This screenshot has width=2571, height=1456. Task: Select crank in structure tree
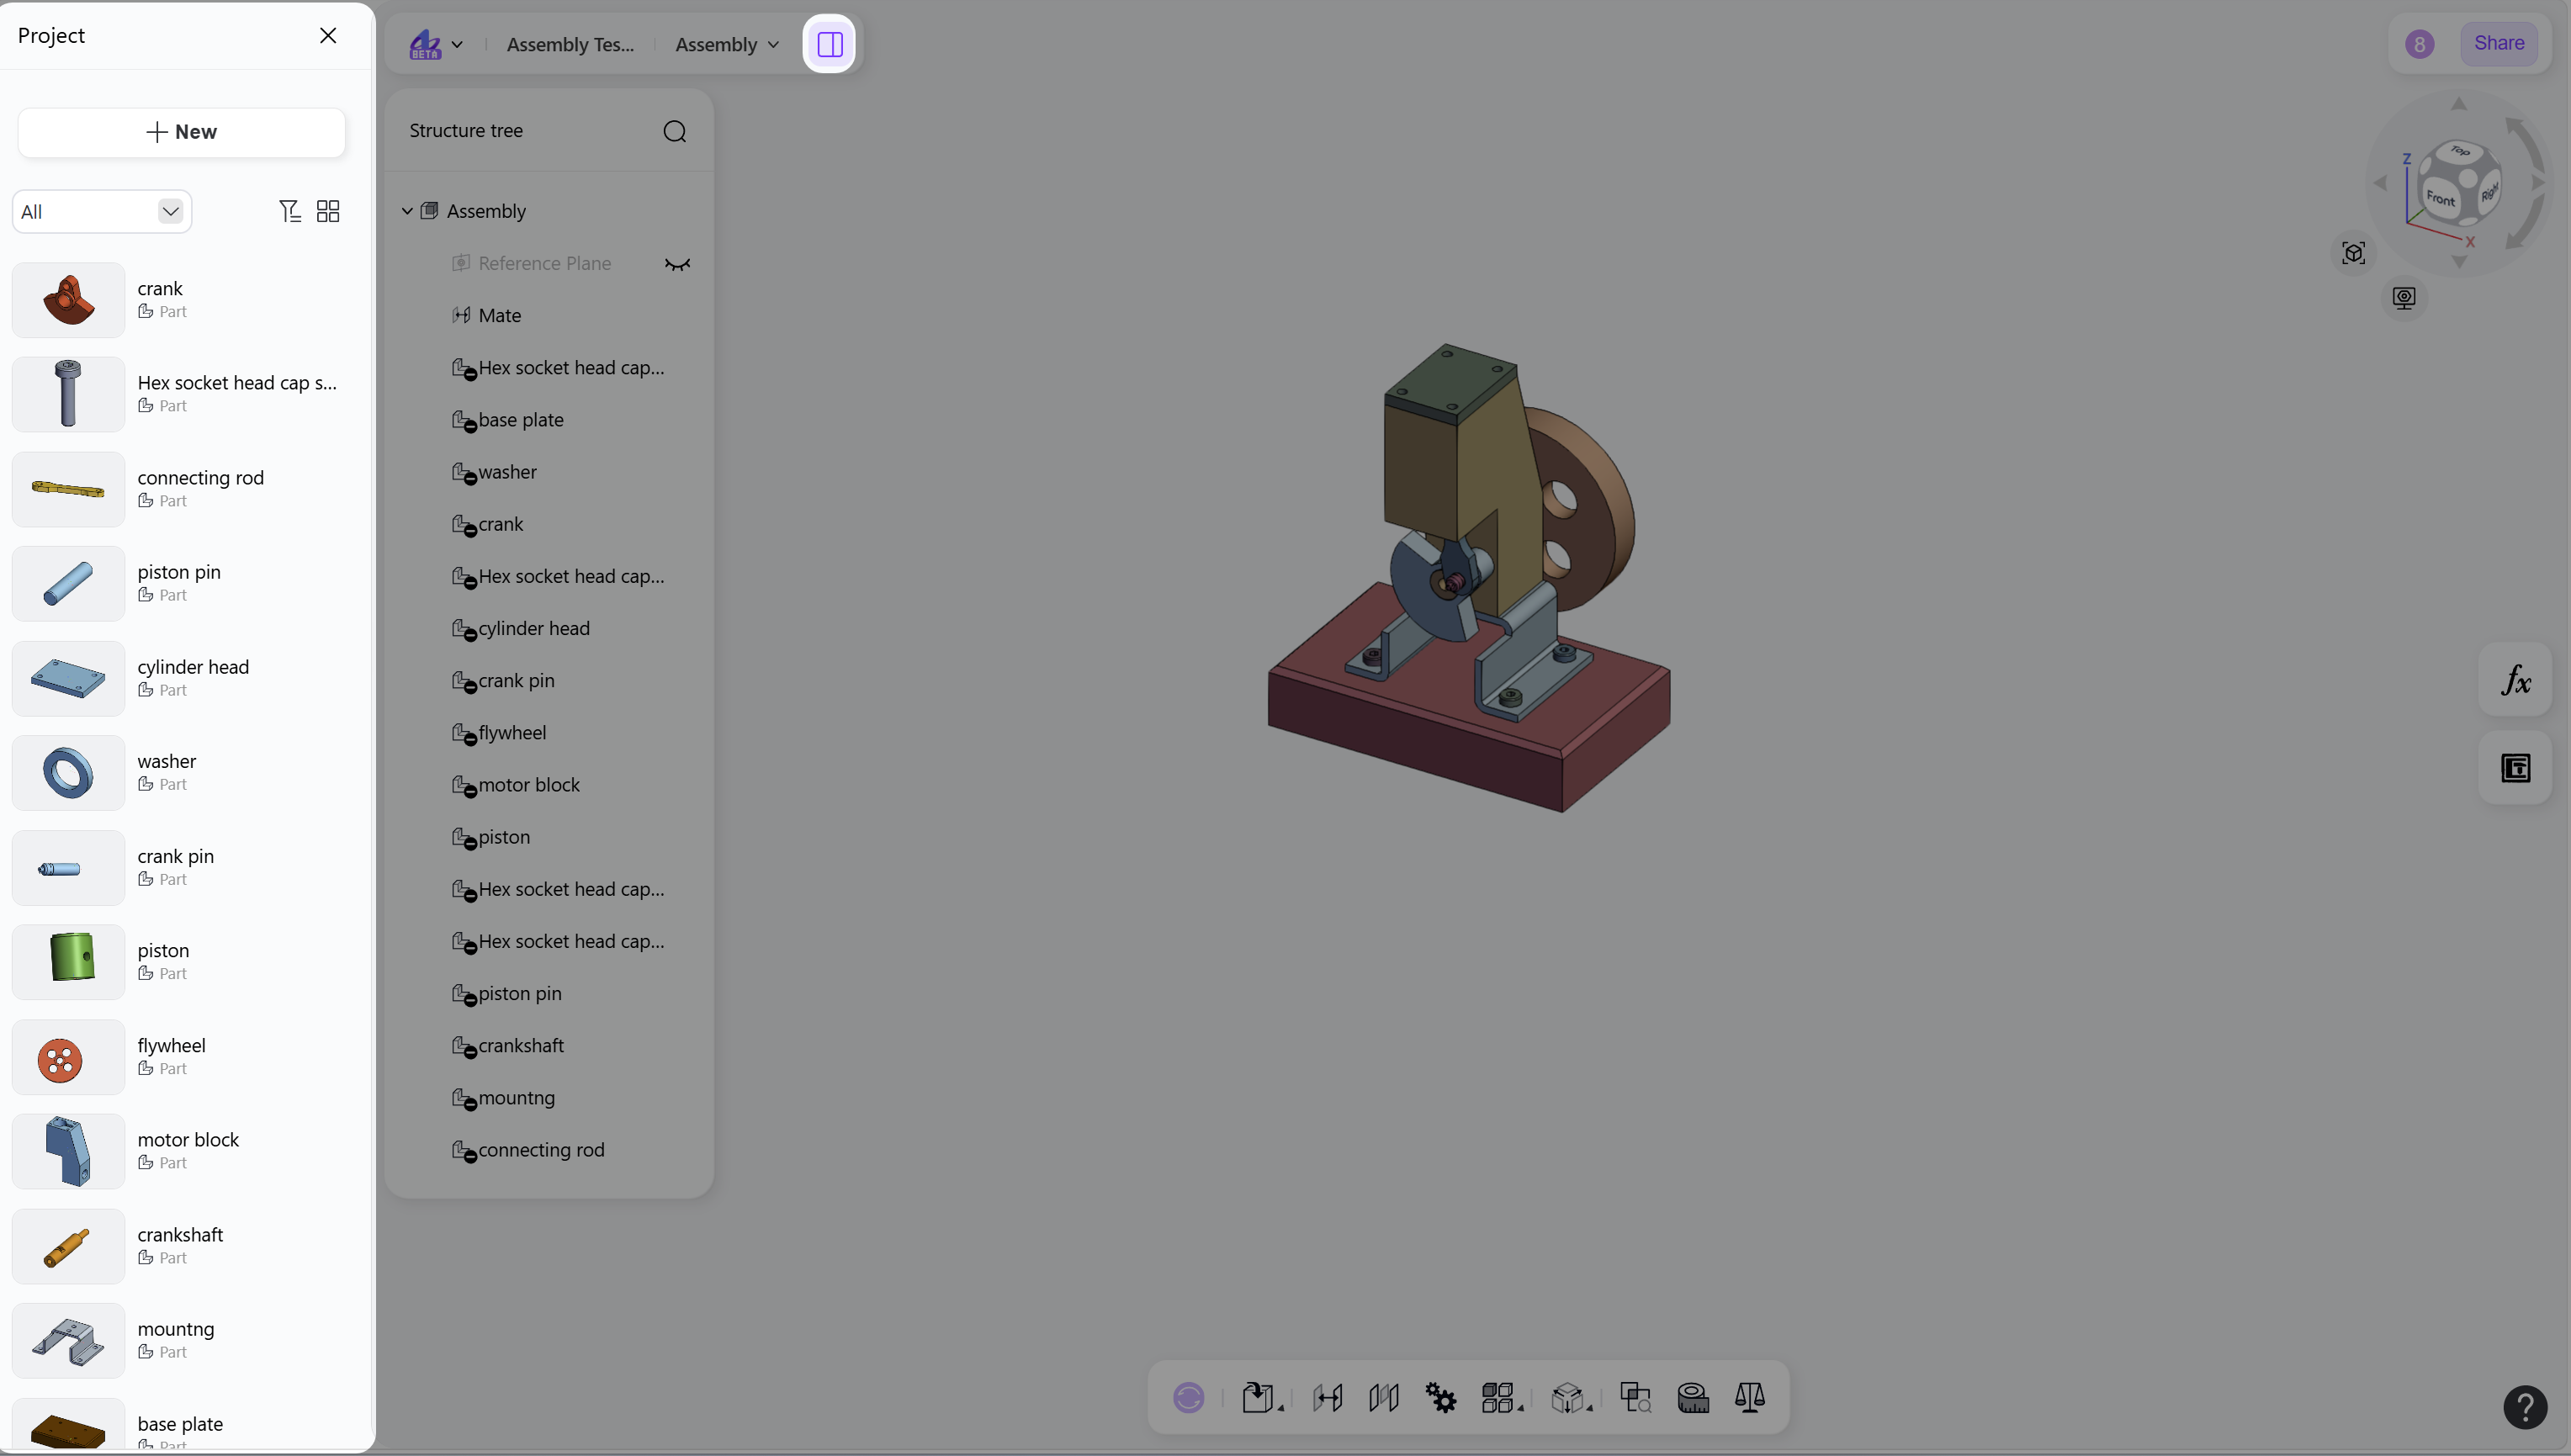500,524
